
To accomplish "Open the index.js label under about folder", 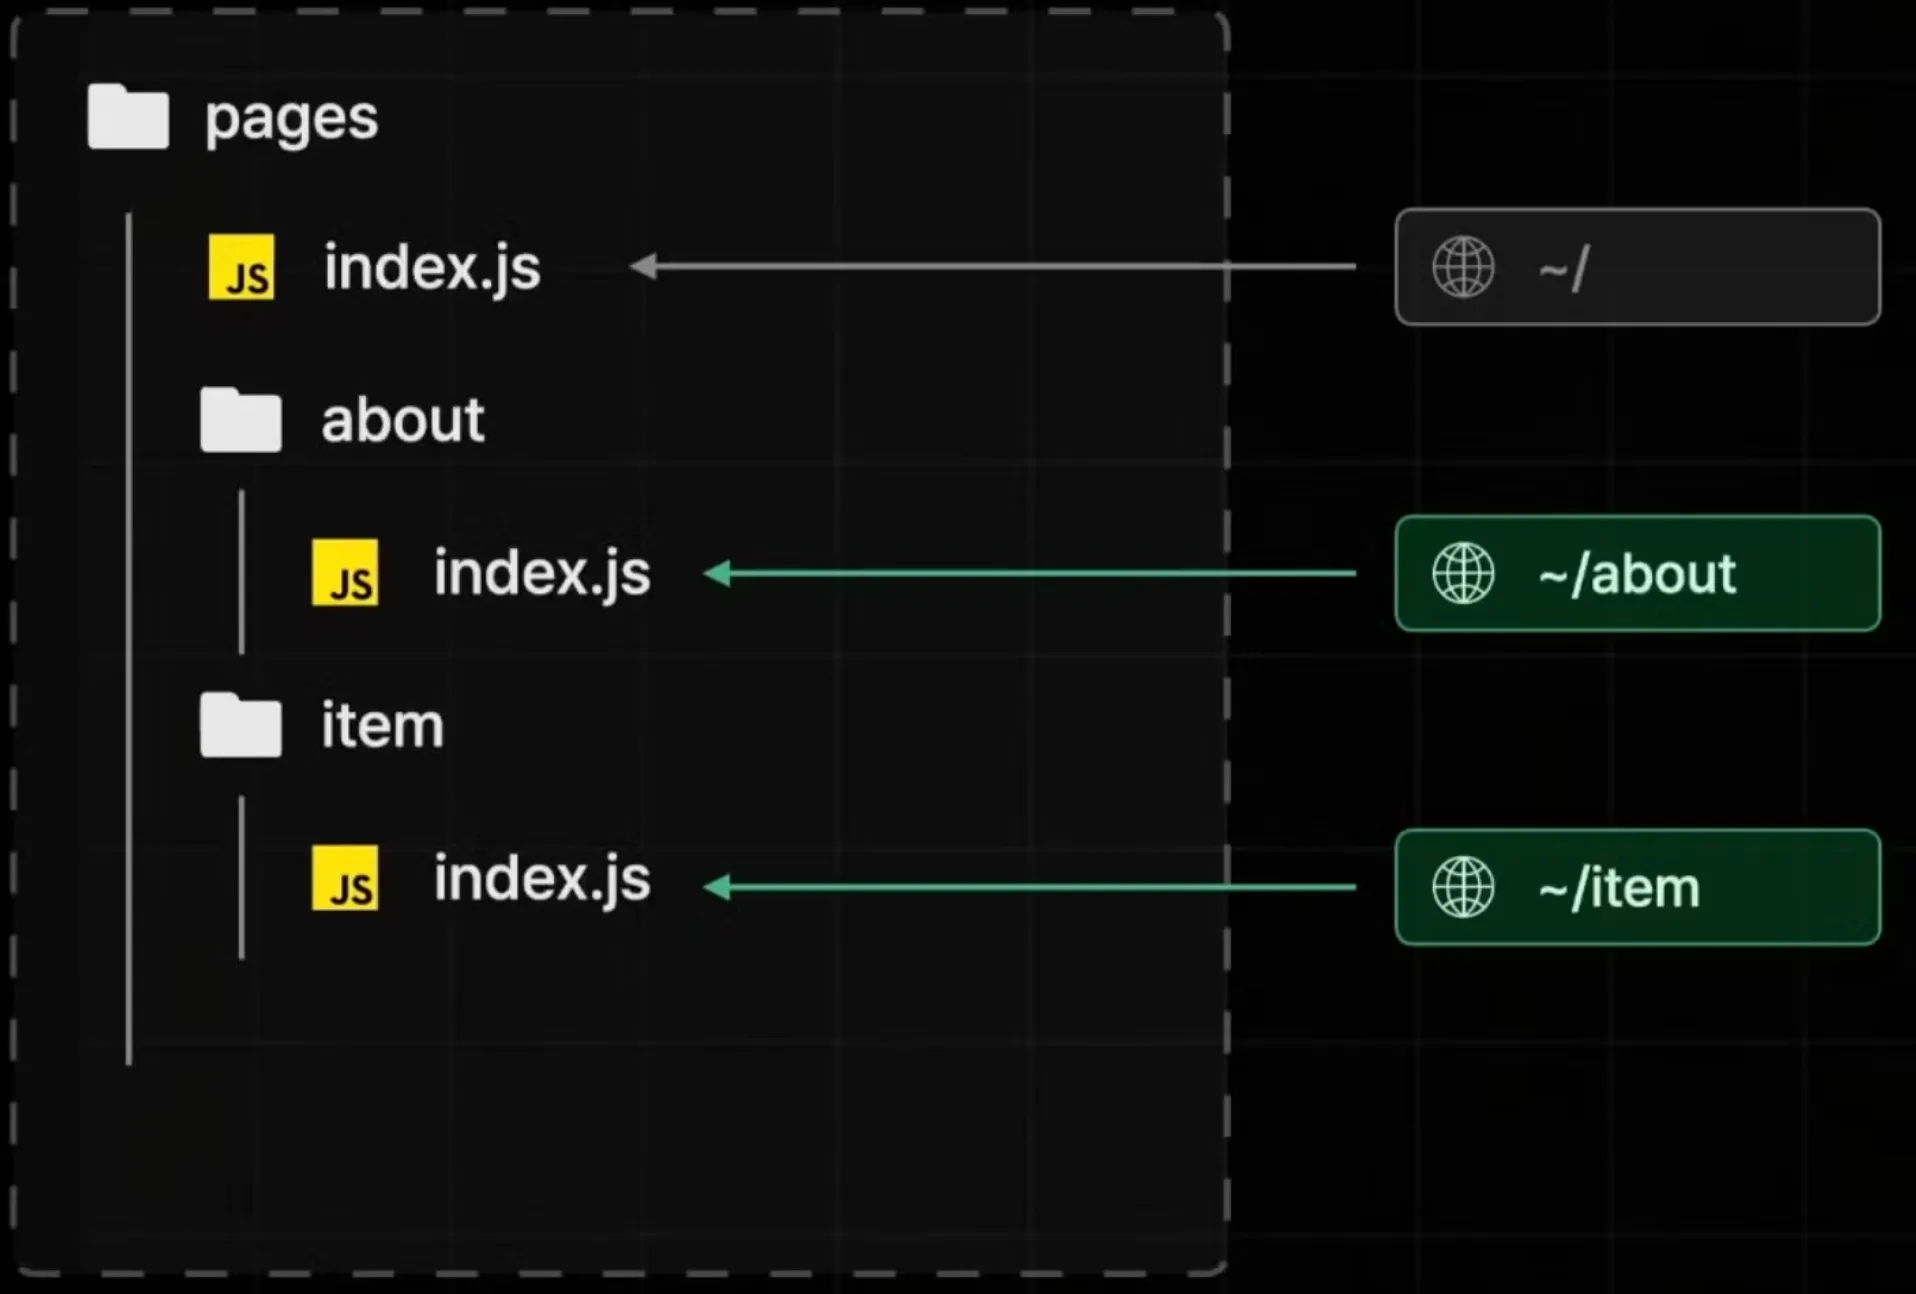I will click(x=541, y=574).
